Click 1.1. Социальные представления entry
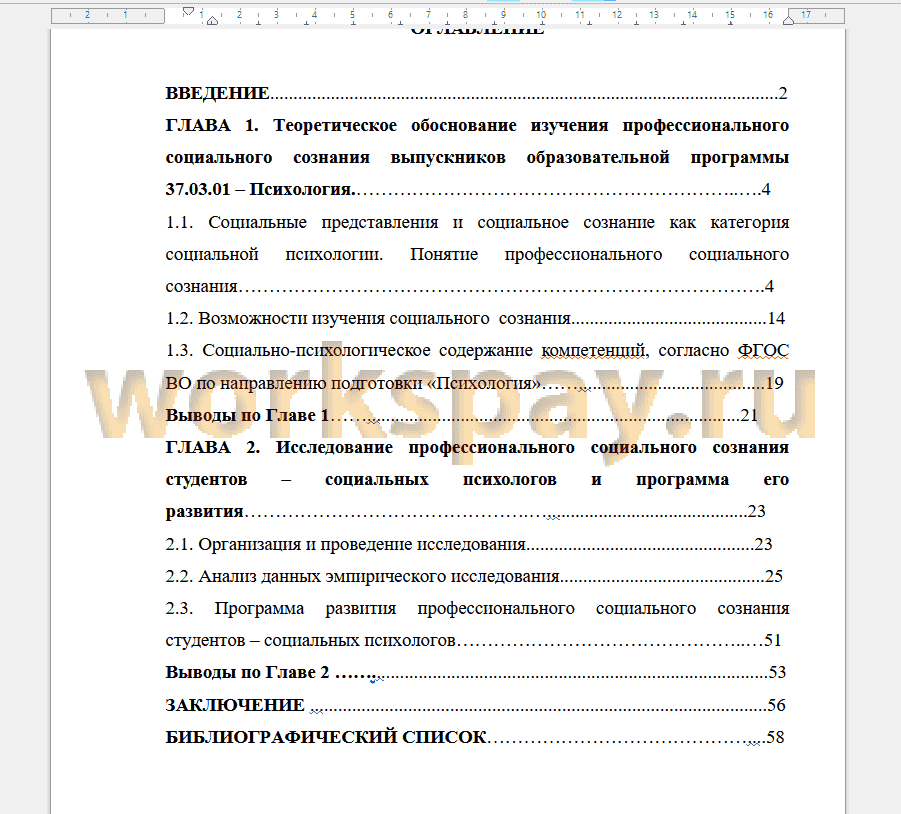Image resolution: width=901 pixels, height=814 pixels. pos(477,222)
